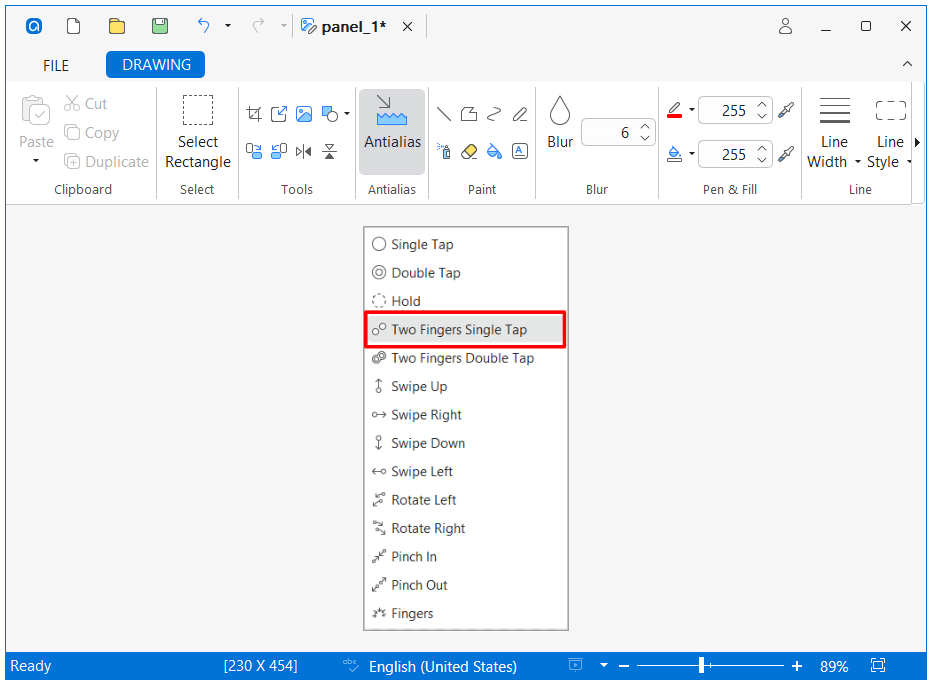932x685 pixels.
Task: Open the undo history dropdown arrow
Action: click(x=228, y=26)
